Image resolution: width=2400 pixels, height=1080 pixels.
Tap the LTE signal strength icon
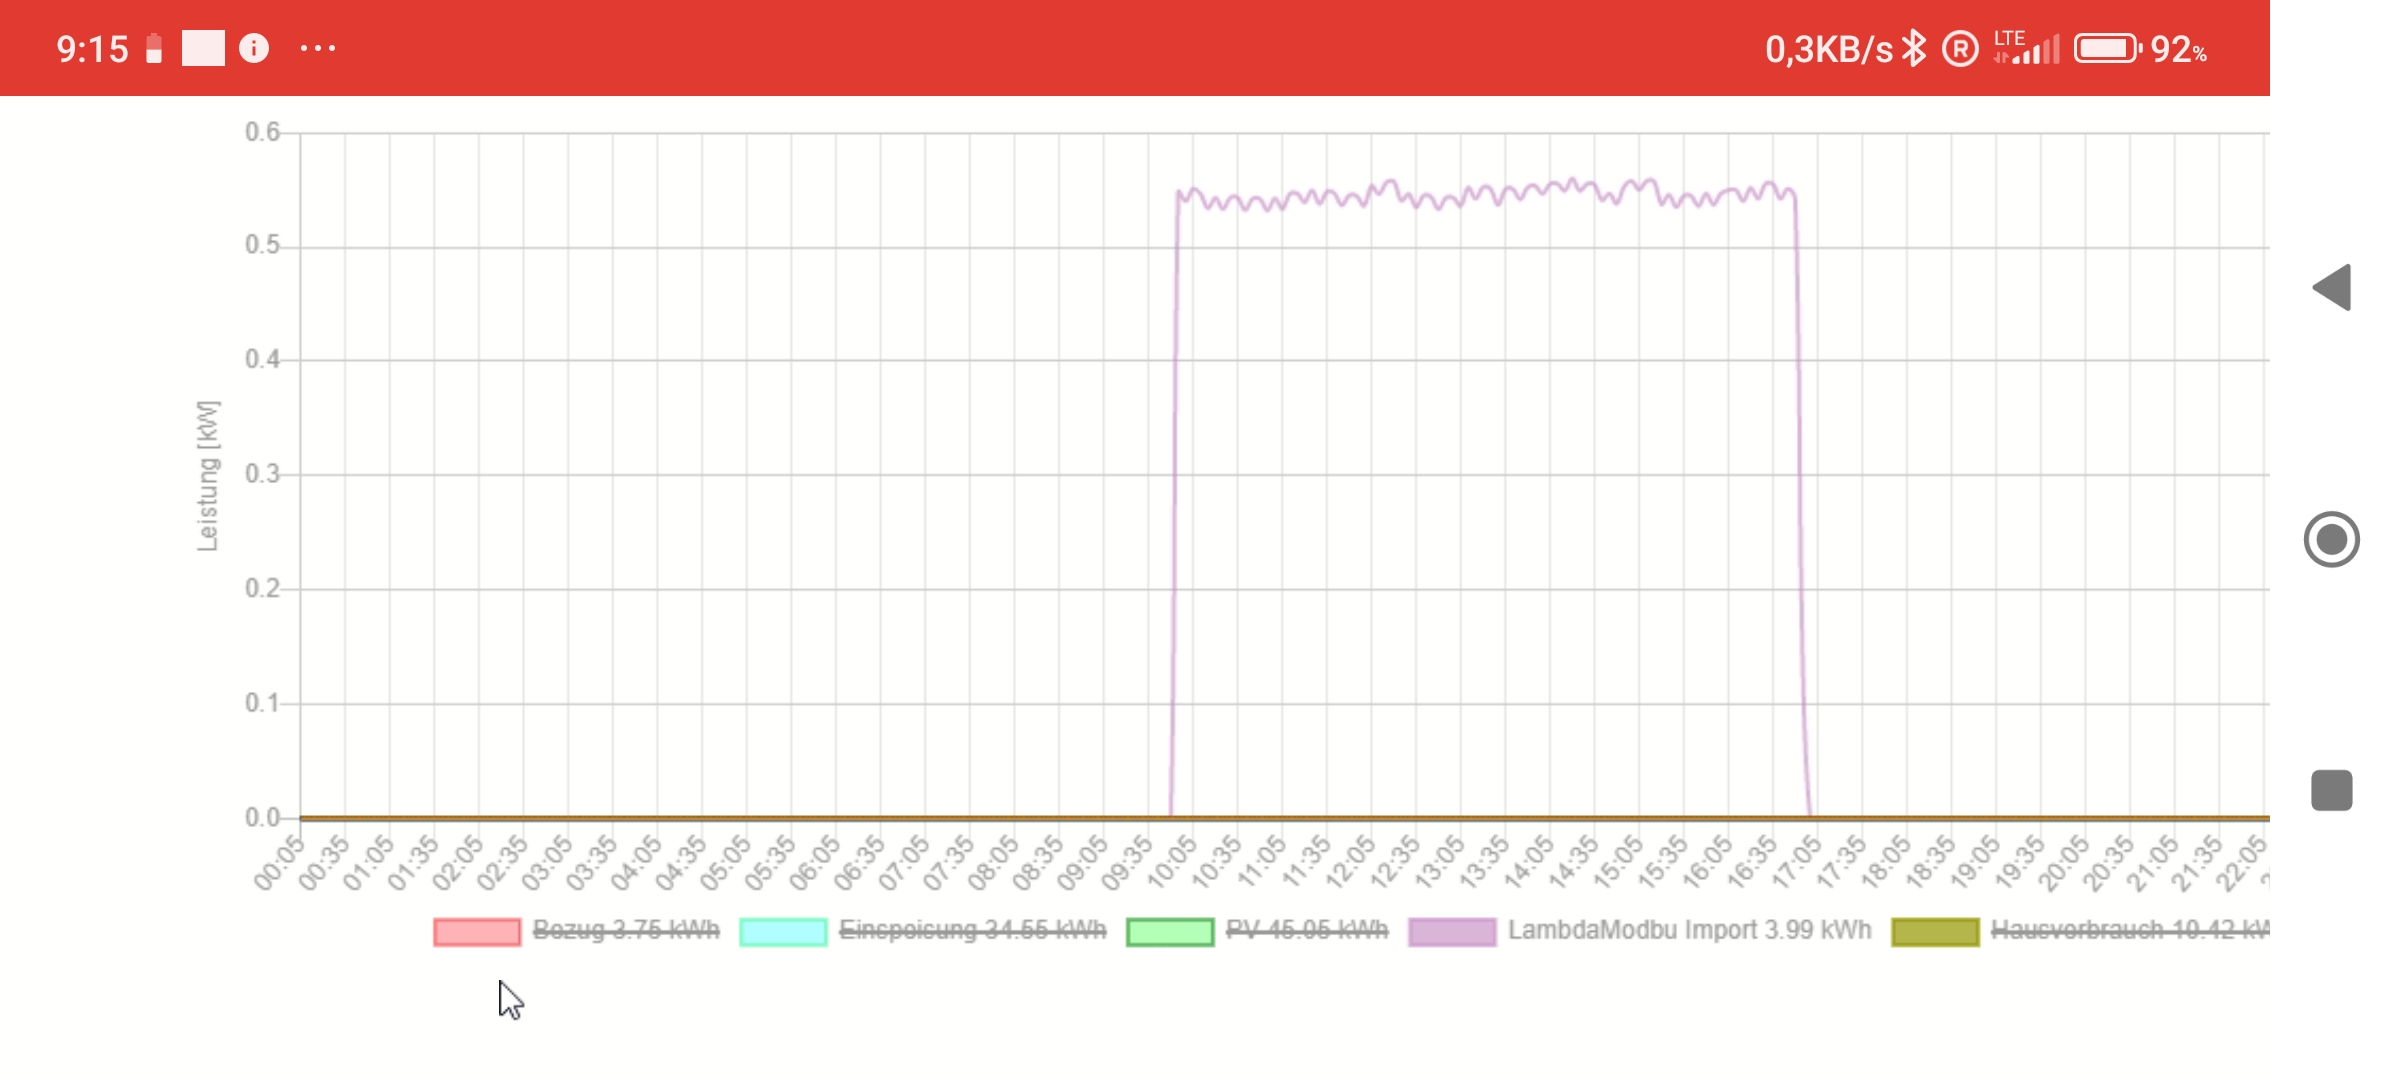(2027, 48)
